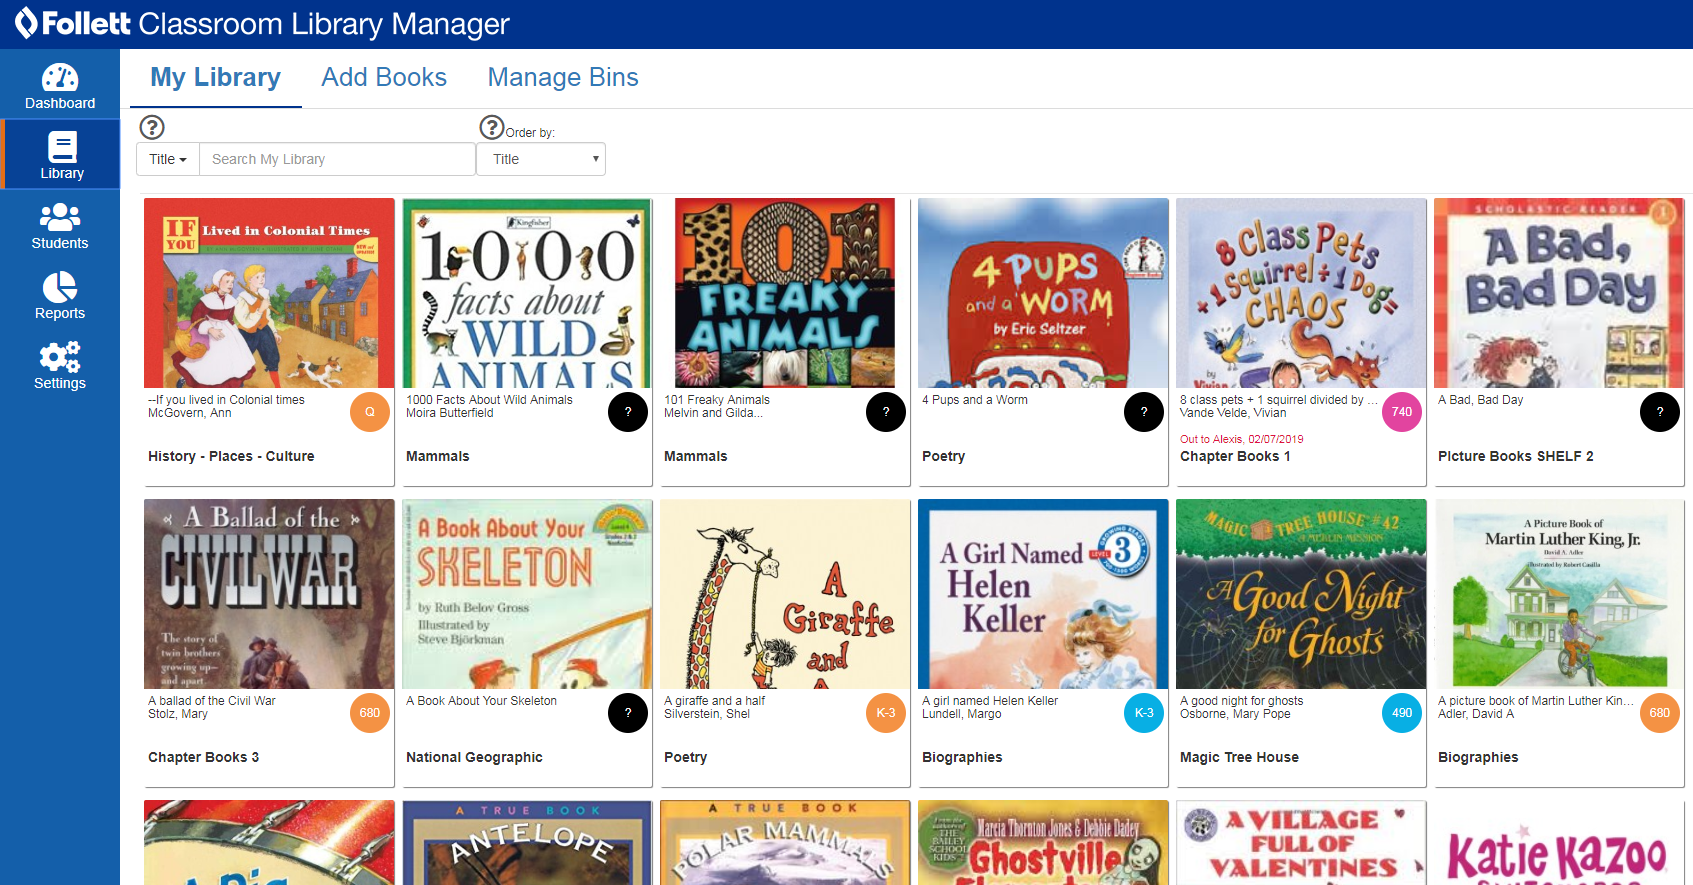This screenshot has height=885, width=1693.
Task: Click the Q level badge on Colonial Times
Action: [x=370, y=412]
